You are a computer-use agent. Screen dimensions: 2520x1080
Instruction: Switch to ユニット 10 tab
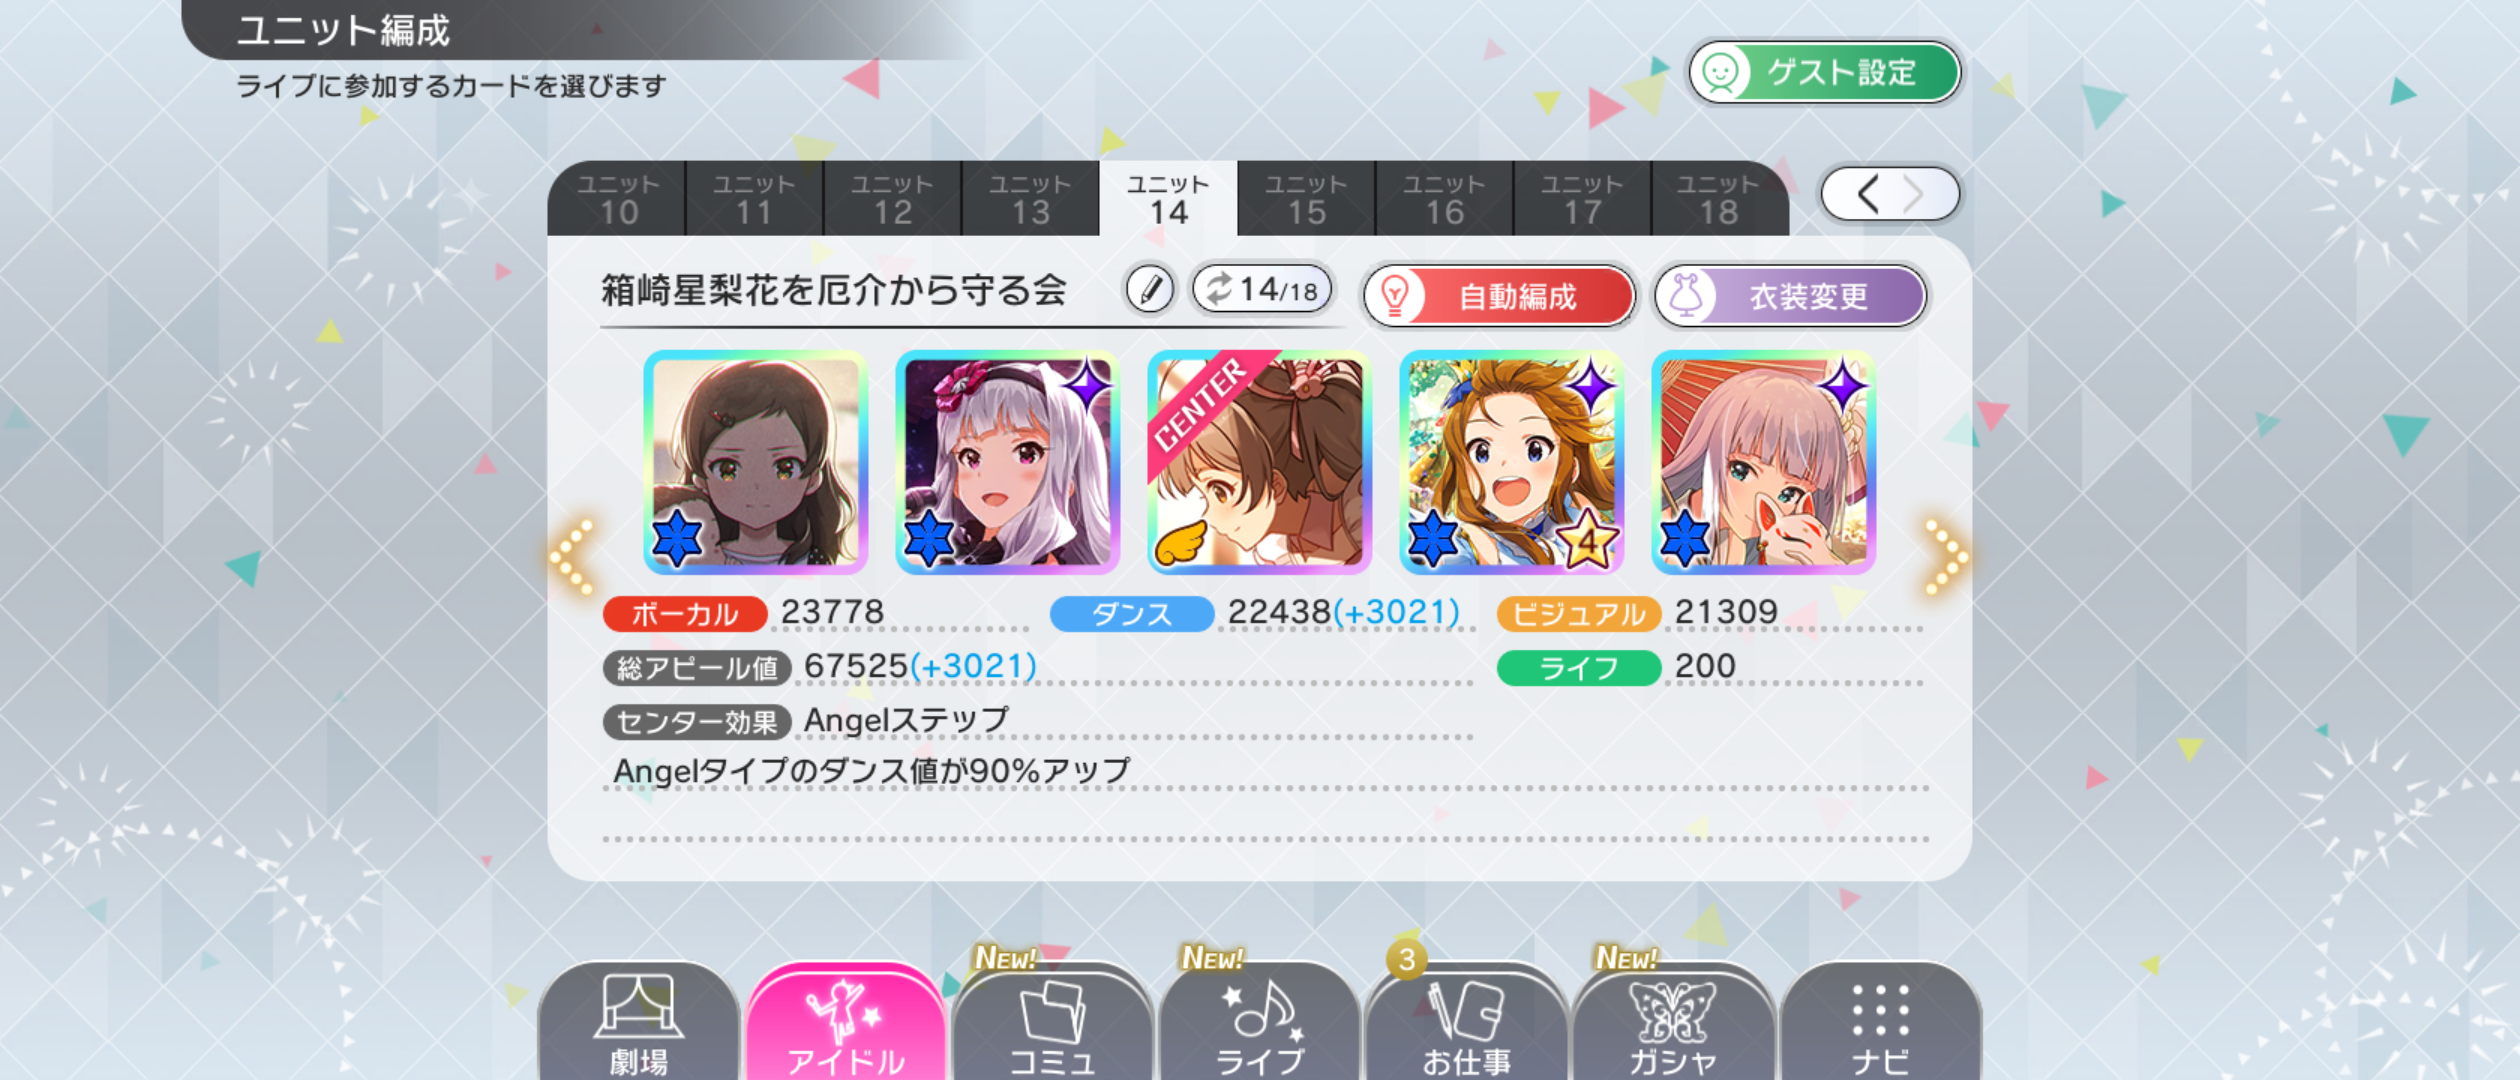(617, 198)
